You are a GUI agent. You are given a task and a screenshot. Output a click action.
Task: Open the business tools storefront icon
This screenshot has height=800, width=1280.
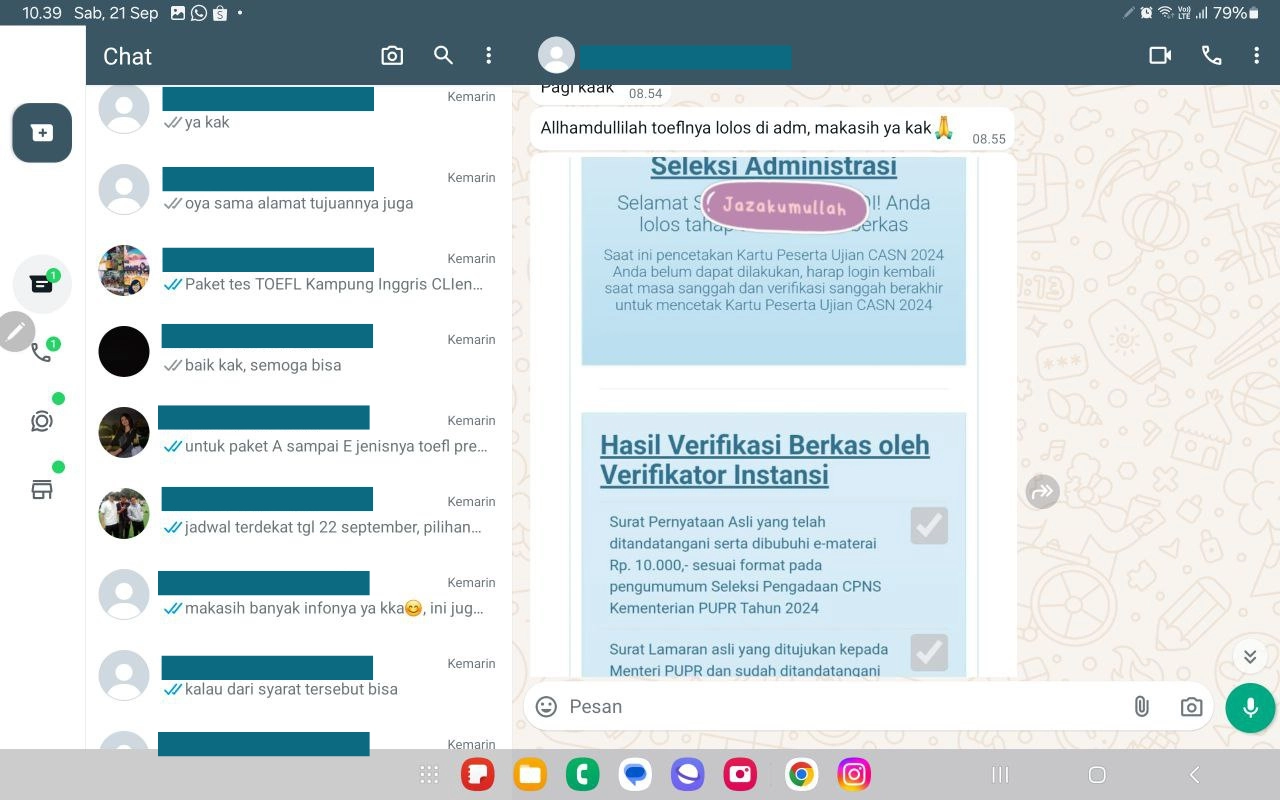point(41,489)
